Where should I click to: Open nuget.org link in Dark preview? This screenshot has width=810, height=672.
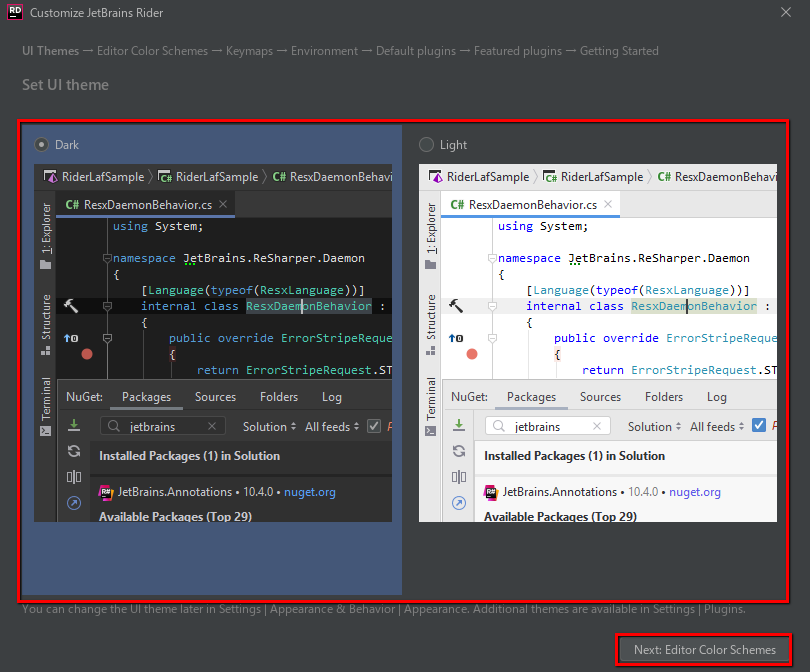[x=310, y=492]
